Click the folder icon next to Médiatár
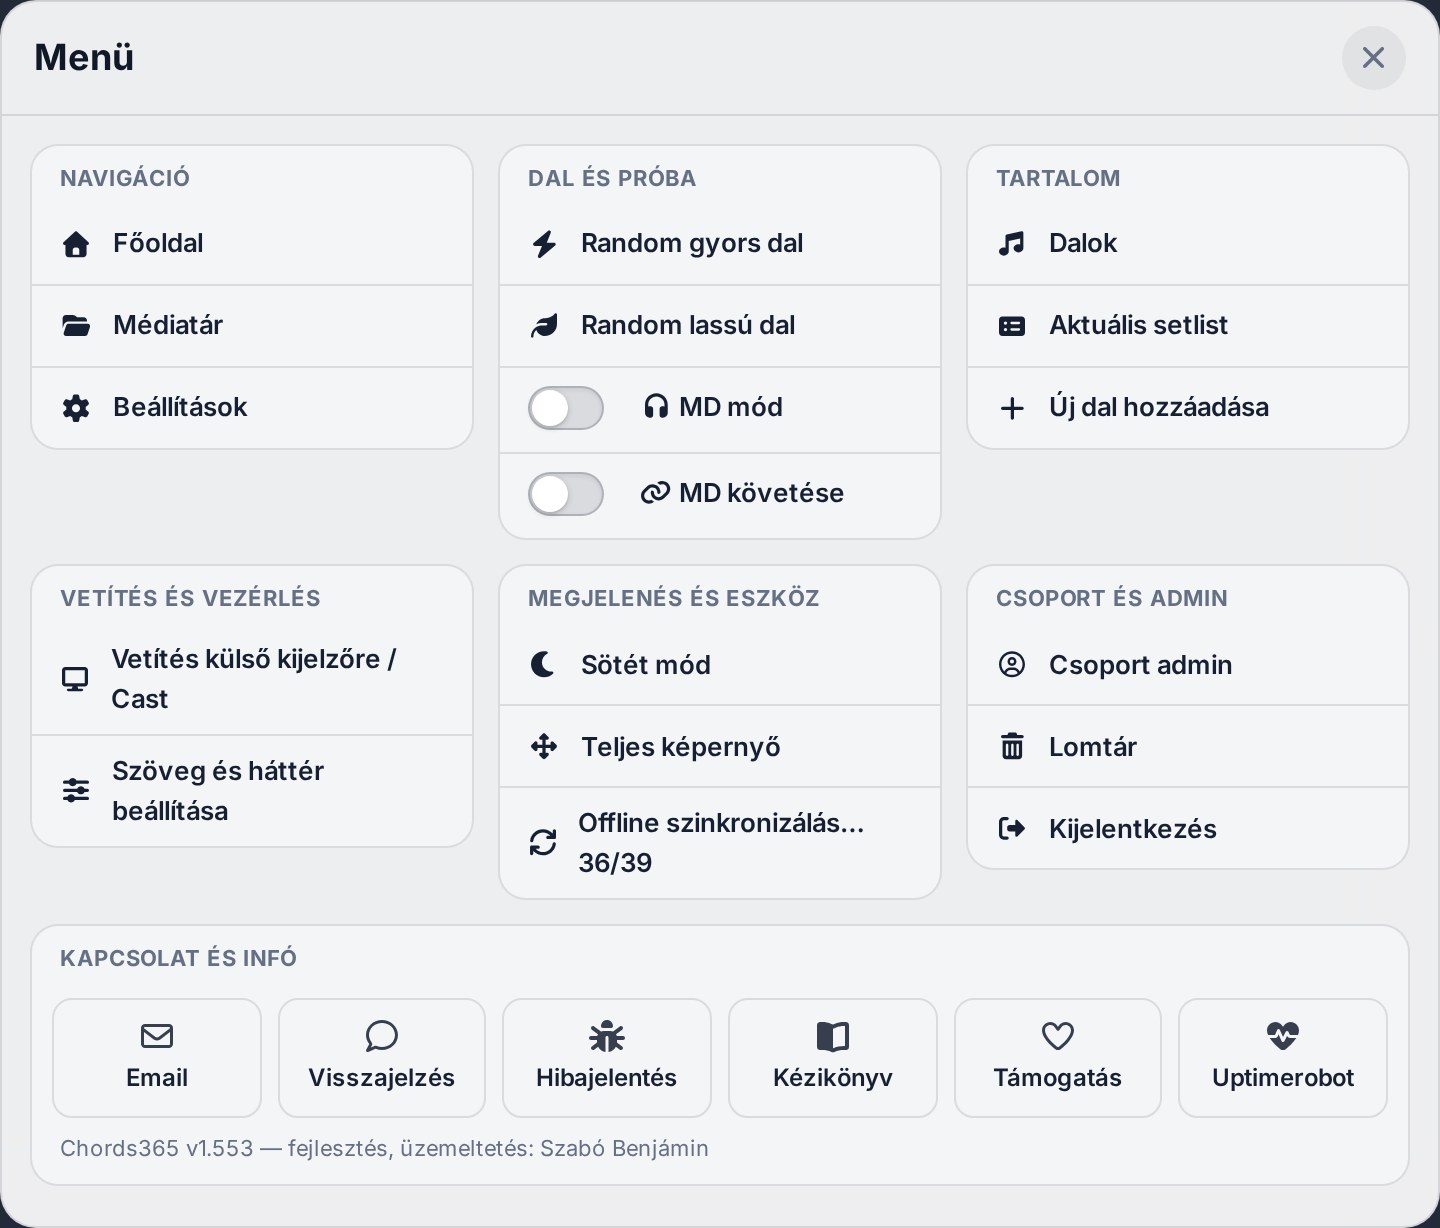 tap(76, 326)
